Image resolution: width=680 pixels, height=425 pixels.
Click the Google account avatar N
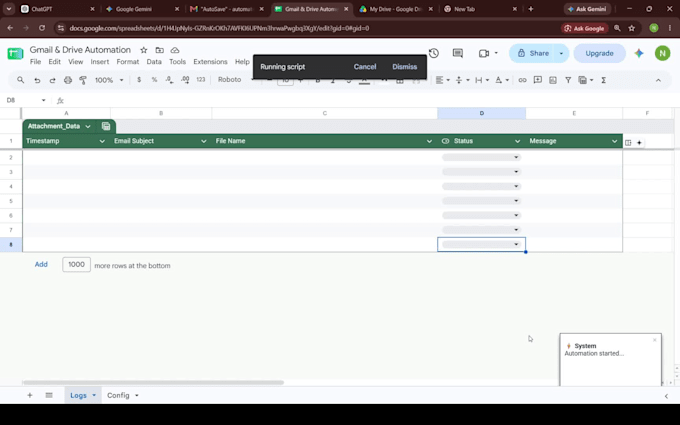(x=662, y=53)
